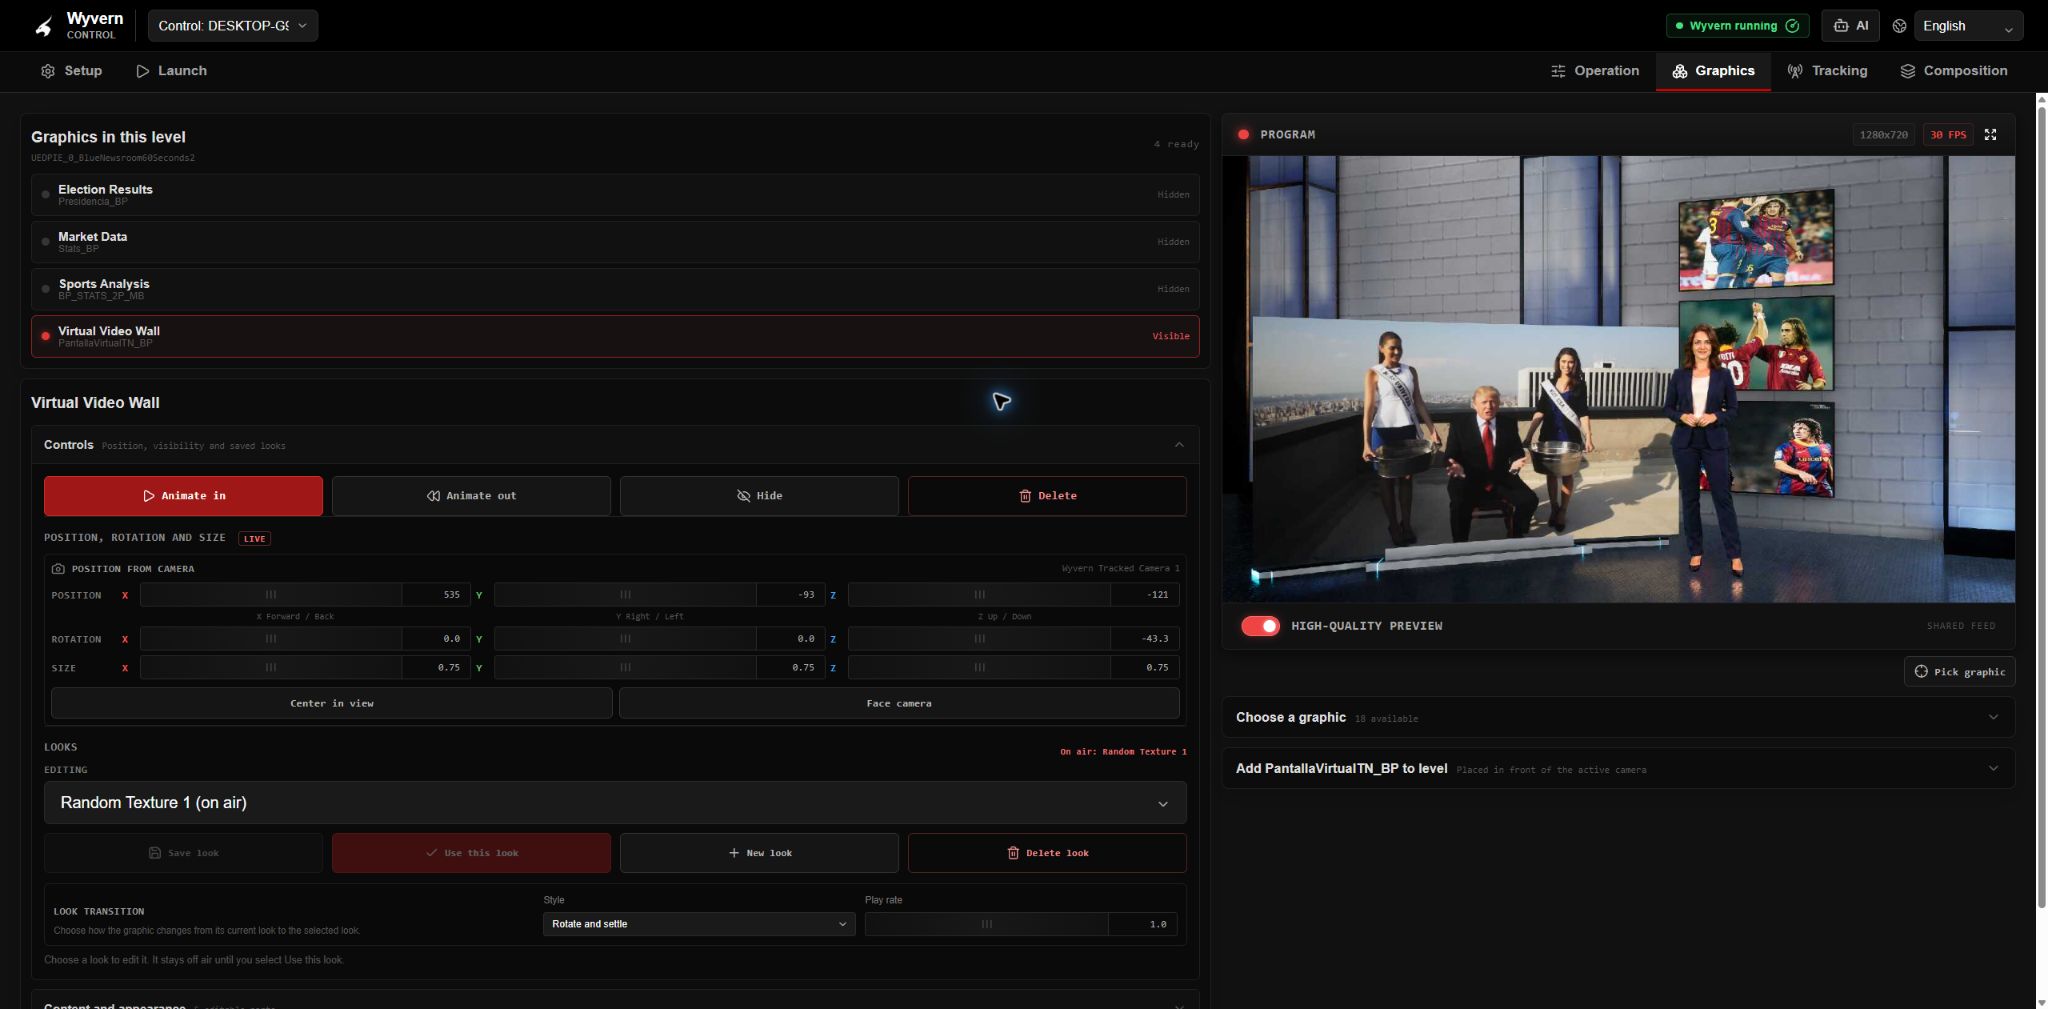Open the English language dropdown

[x=1968, y=26]
